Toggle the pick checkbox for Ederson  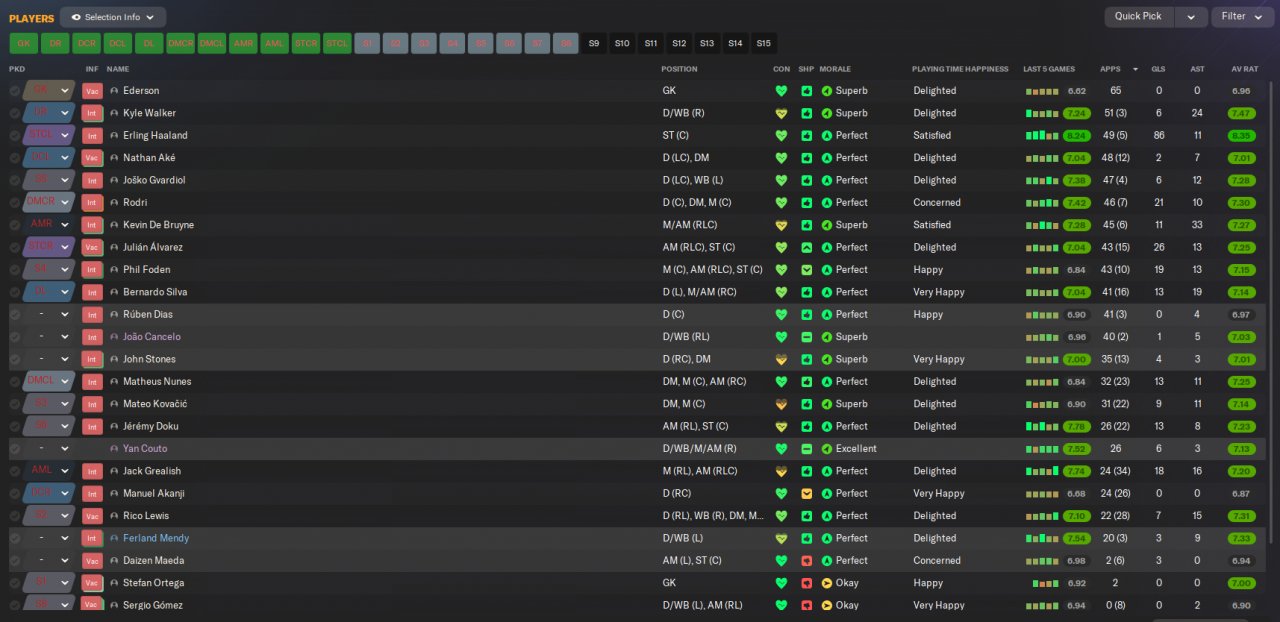point(15,91)
